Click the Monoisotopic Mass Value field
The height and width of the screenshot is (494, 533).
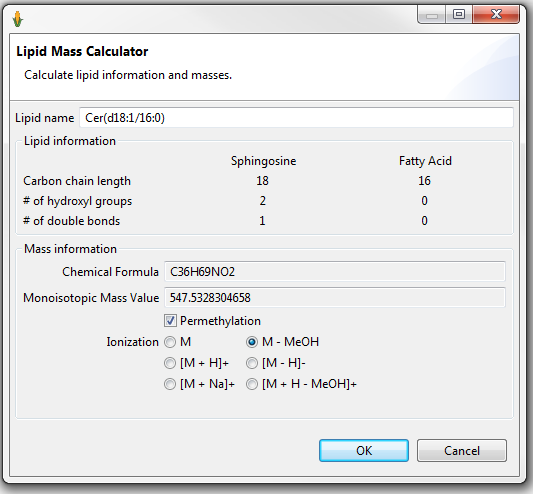tap(335, 298)
